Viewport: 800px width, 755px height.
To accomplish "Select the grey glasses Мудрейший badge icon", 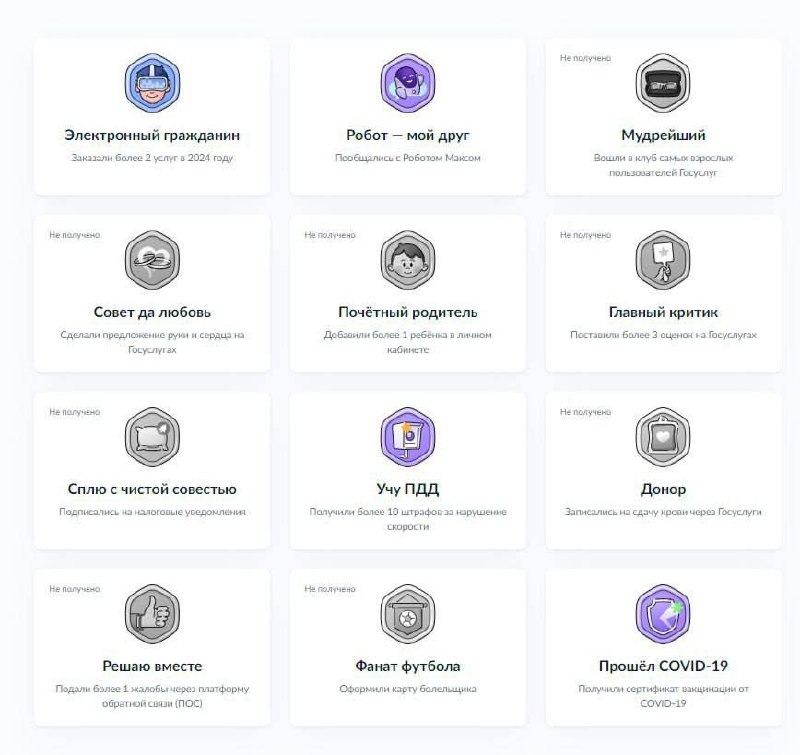I will click(x=663, y=83).
